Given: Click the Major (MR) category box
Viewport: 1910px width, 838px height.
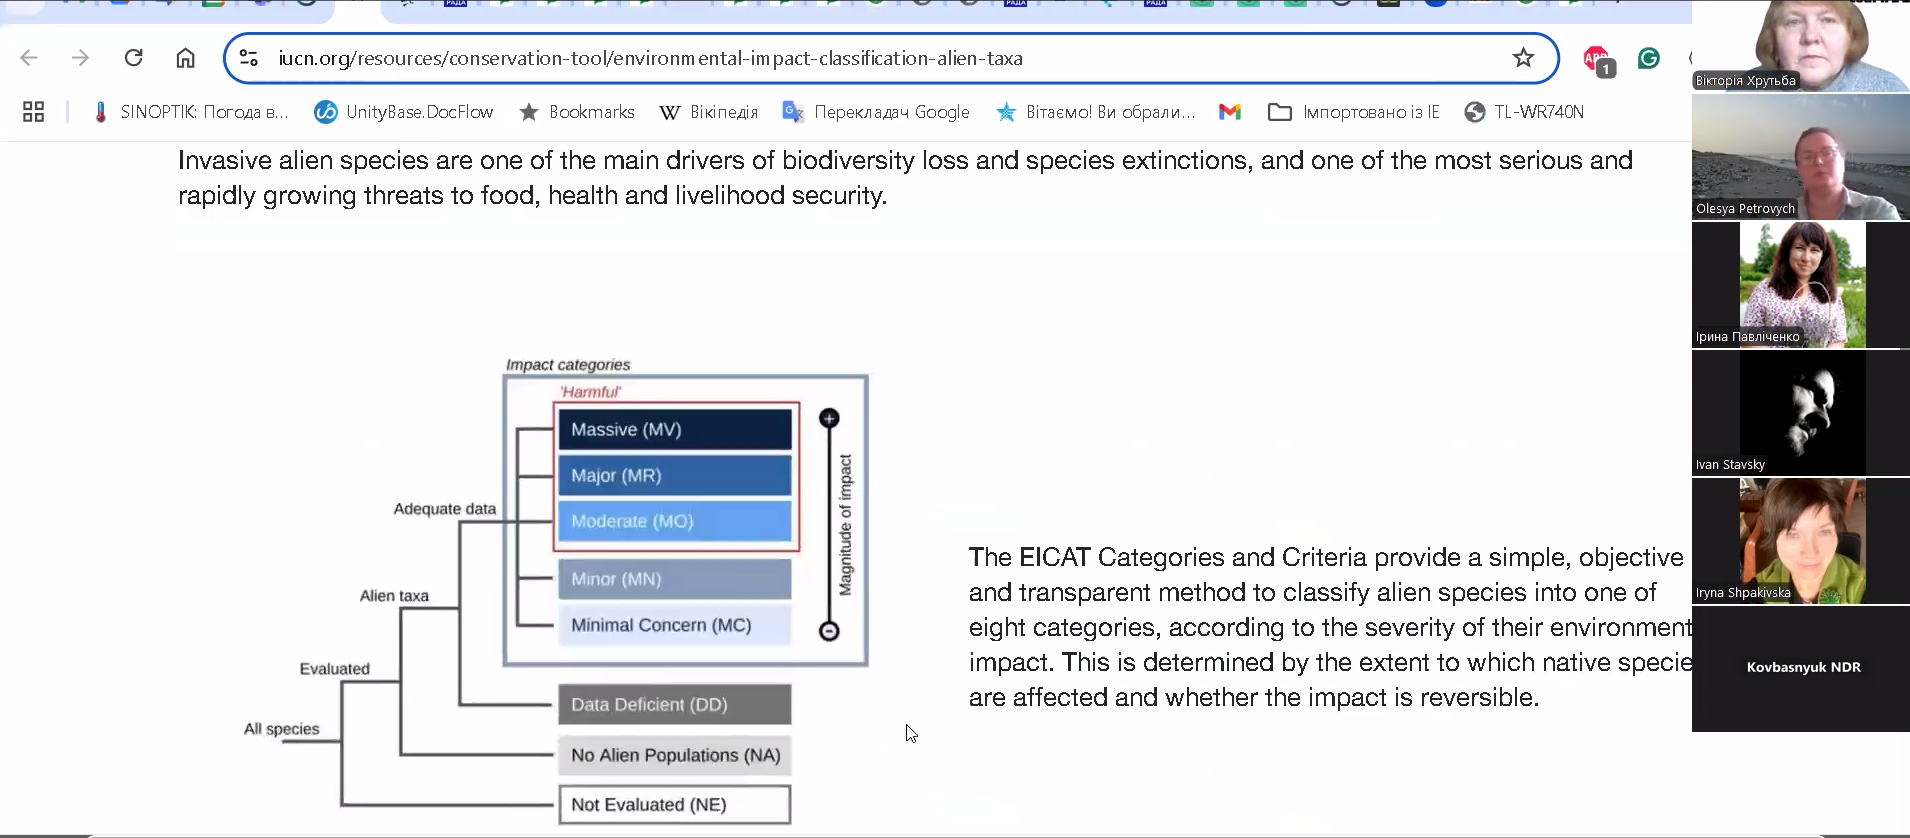Looking at the screenshot, I should point(675,475).
